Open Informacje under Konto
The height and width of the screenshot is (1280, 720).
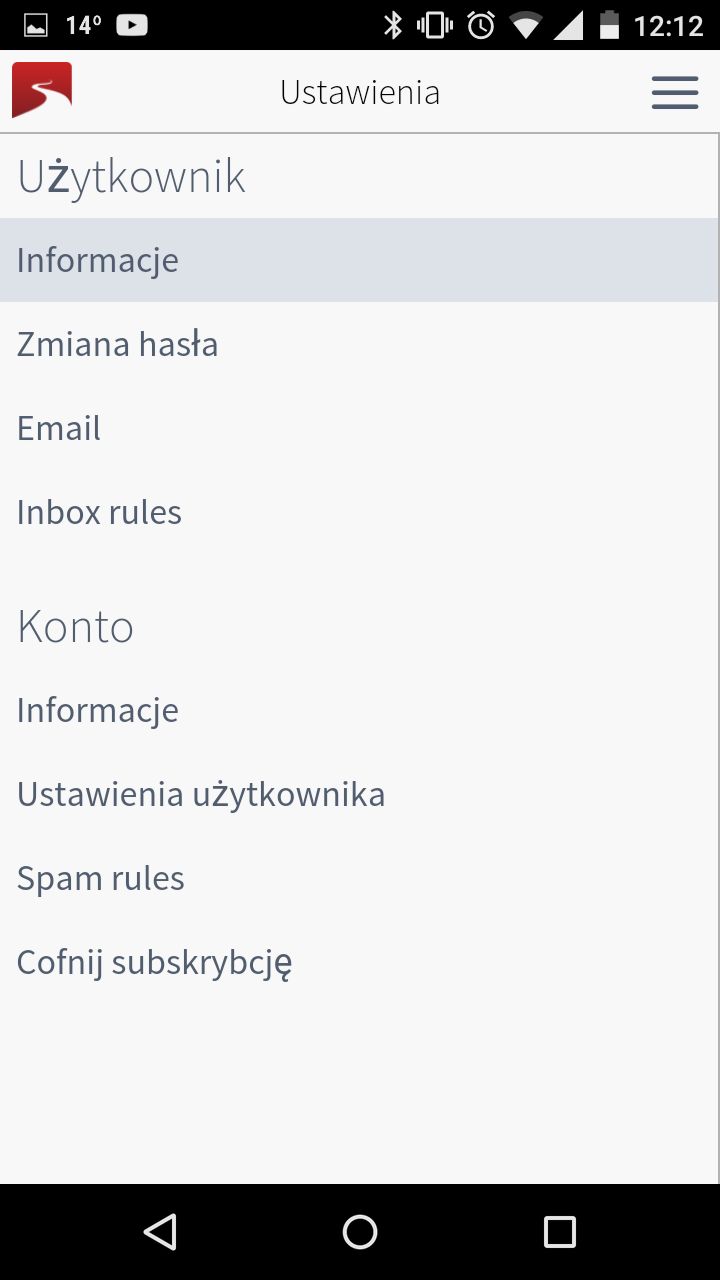click(359, 710)
